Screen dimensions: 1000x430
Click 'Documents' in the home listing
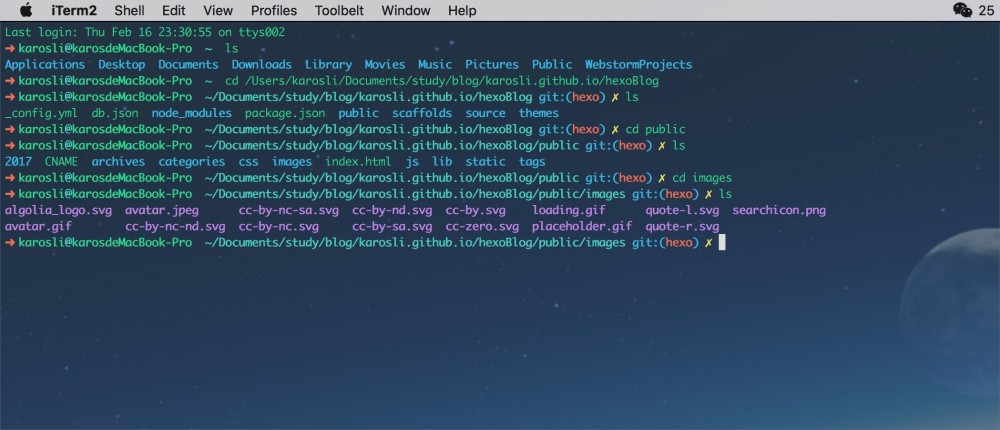tap(188, 64)
